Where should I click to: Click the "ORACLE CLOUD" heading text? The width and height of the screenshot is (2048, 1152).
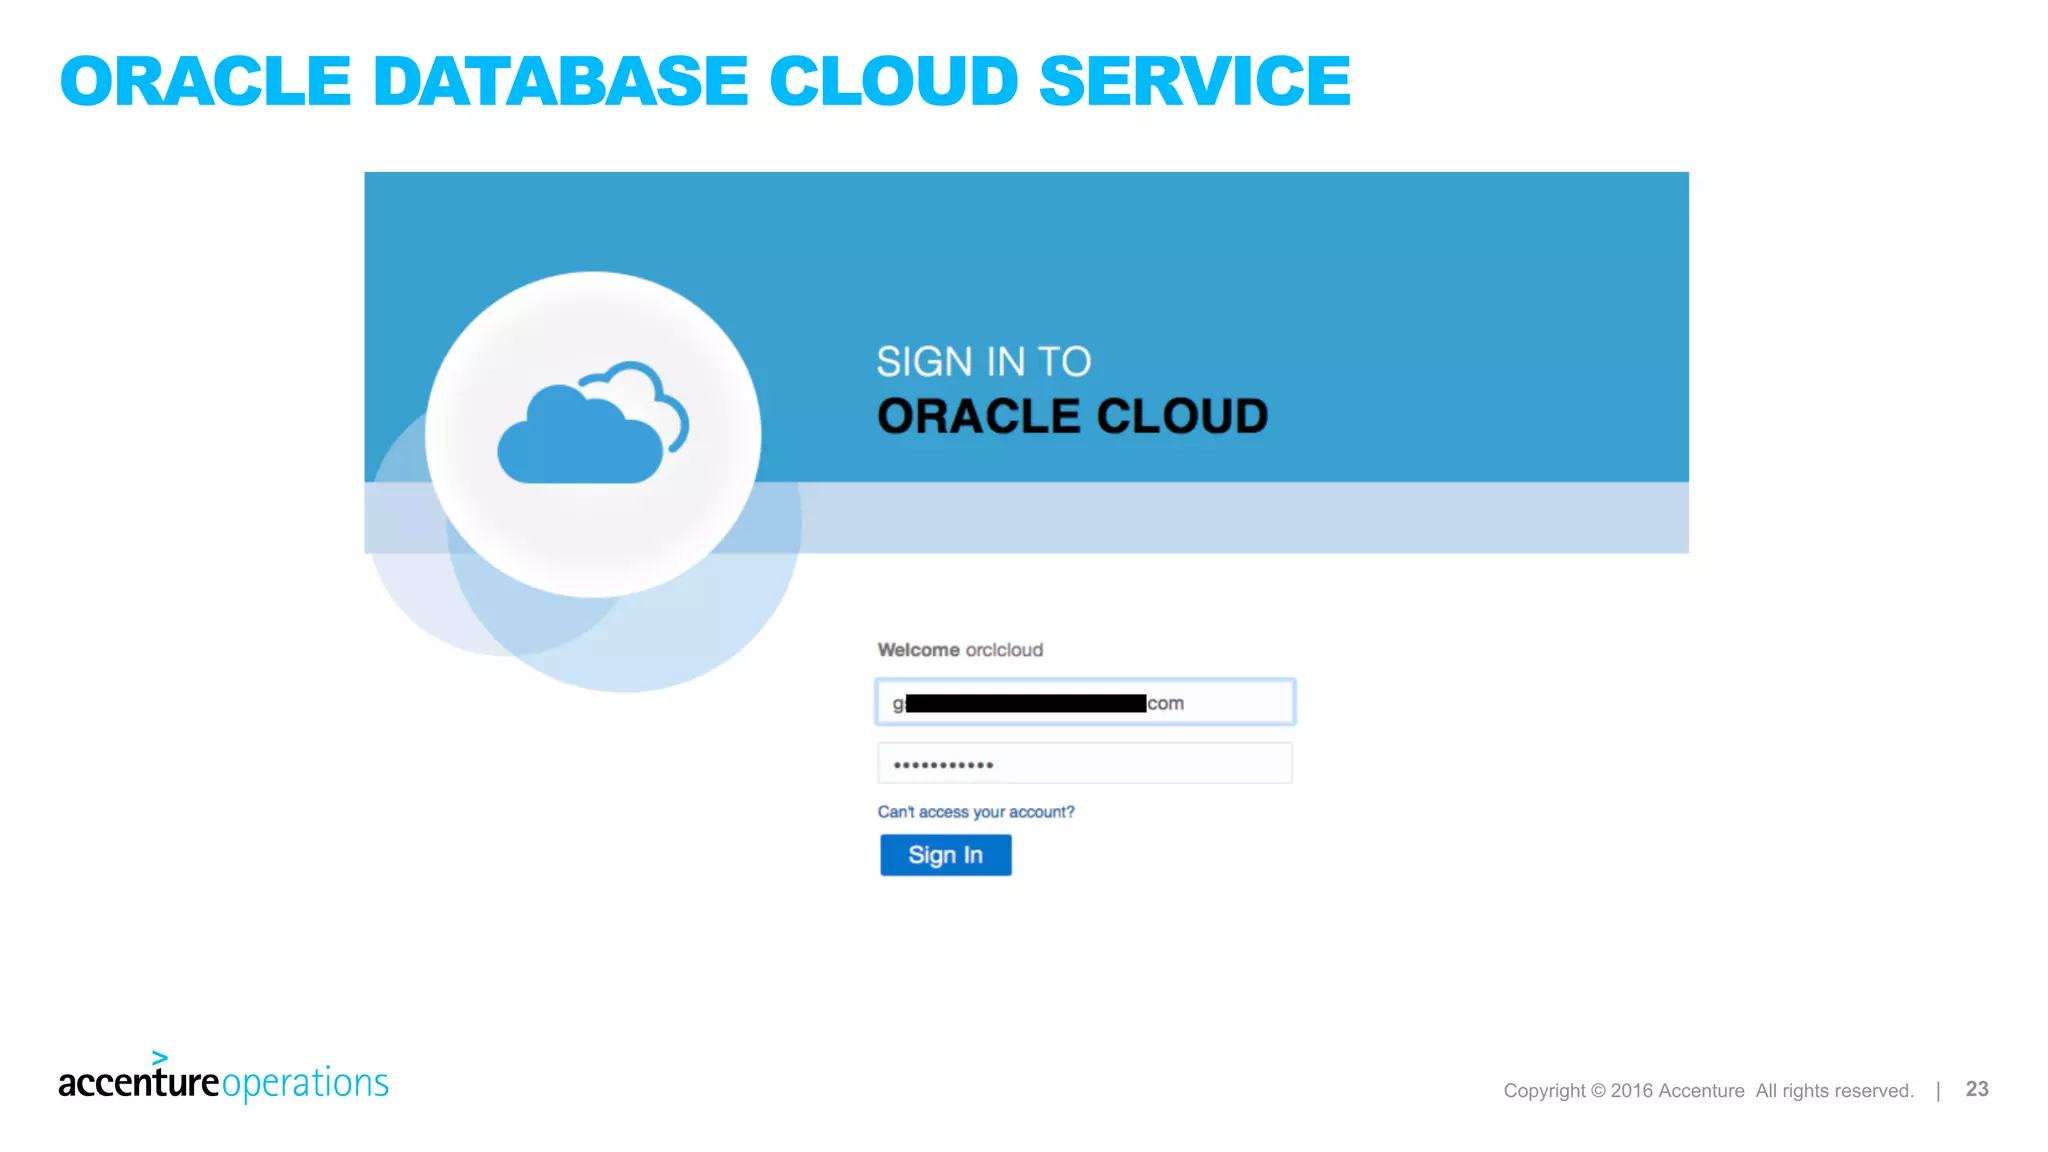[x=1072, y=416]
